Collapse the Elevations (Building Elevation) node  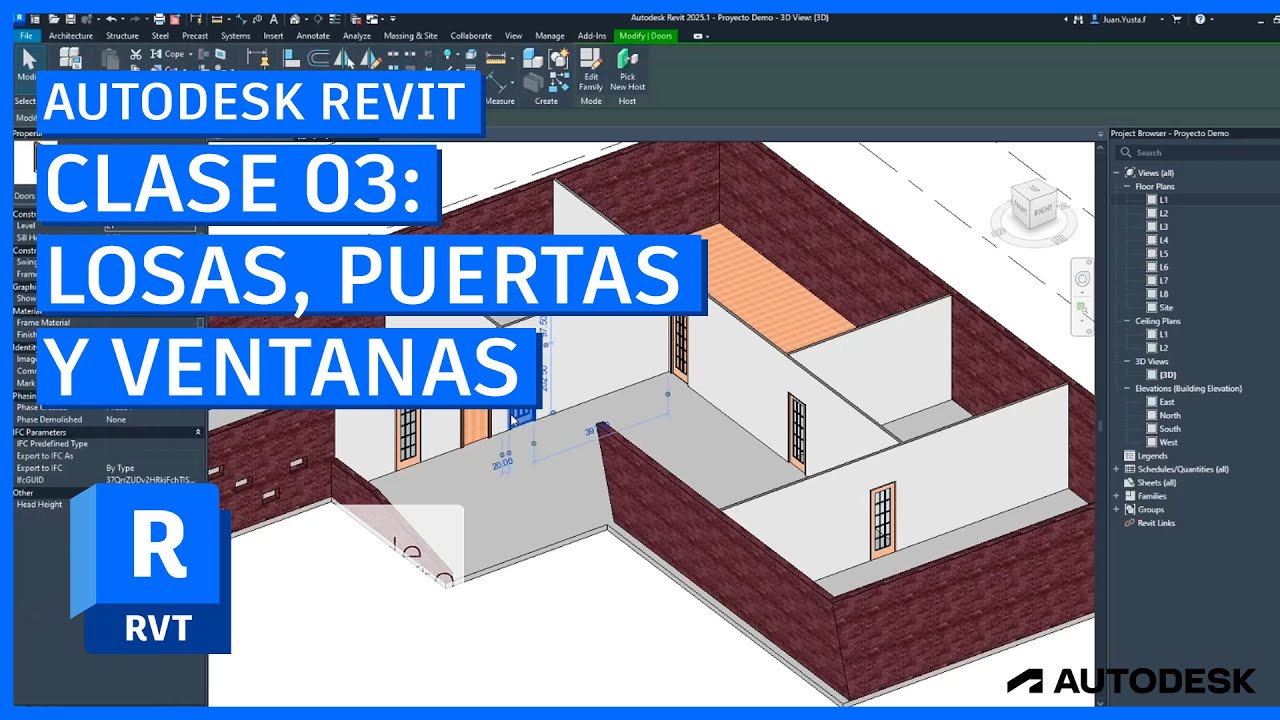point(1127,388)
